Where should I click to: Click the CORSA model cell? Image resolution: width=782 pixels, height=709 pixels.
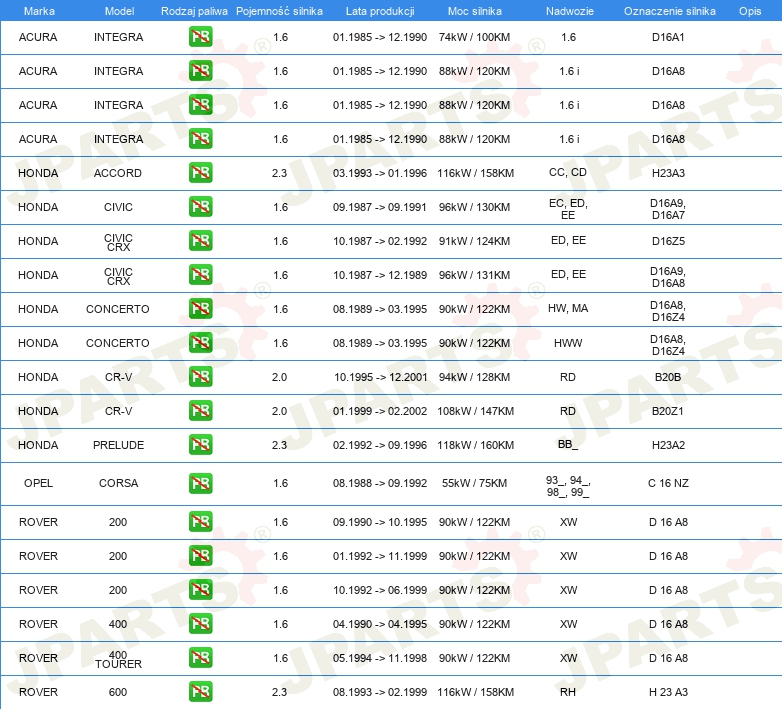click(118, 483)
